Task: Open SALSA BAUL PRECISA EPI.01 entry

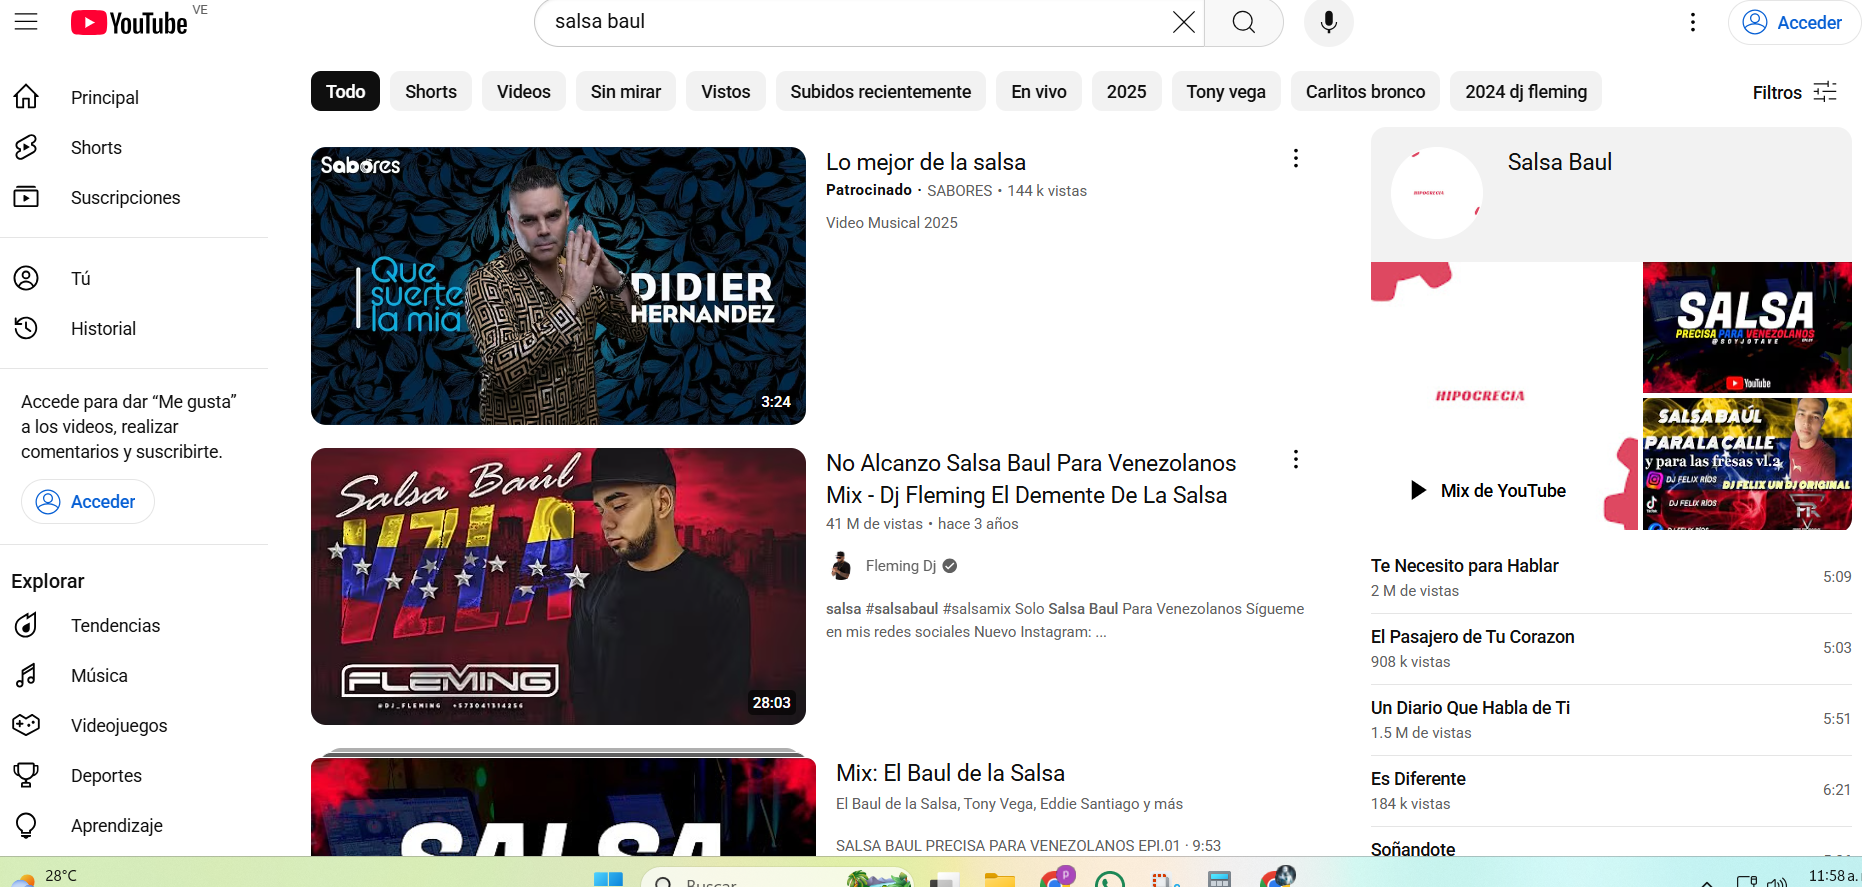Action: pos(1028,846)
